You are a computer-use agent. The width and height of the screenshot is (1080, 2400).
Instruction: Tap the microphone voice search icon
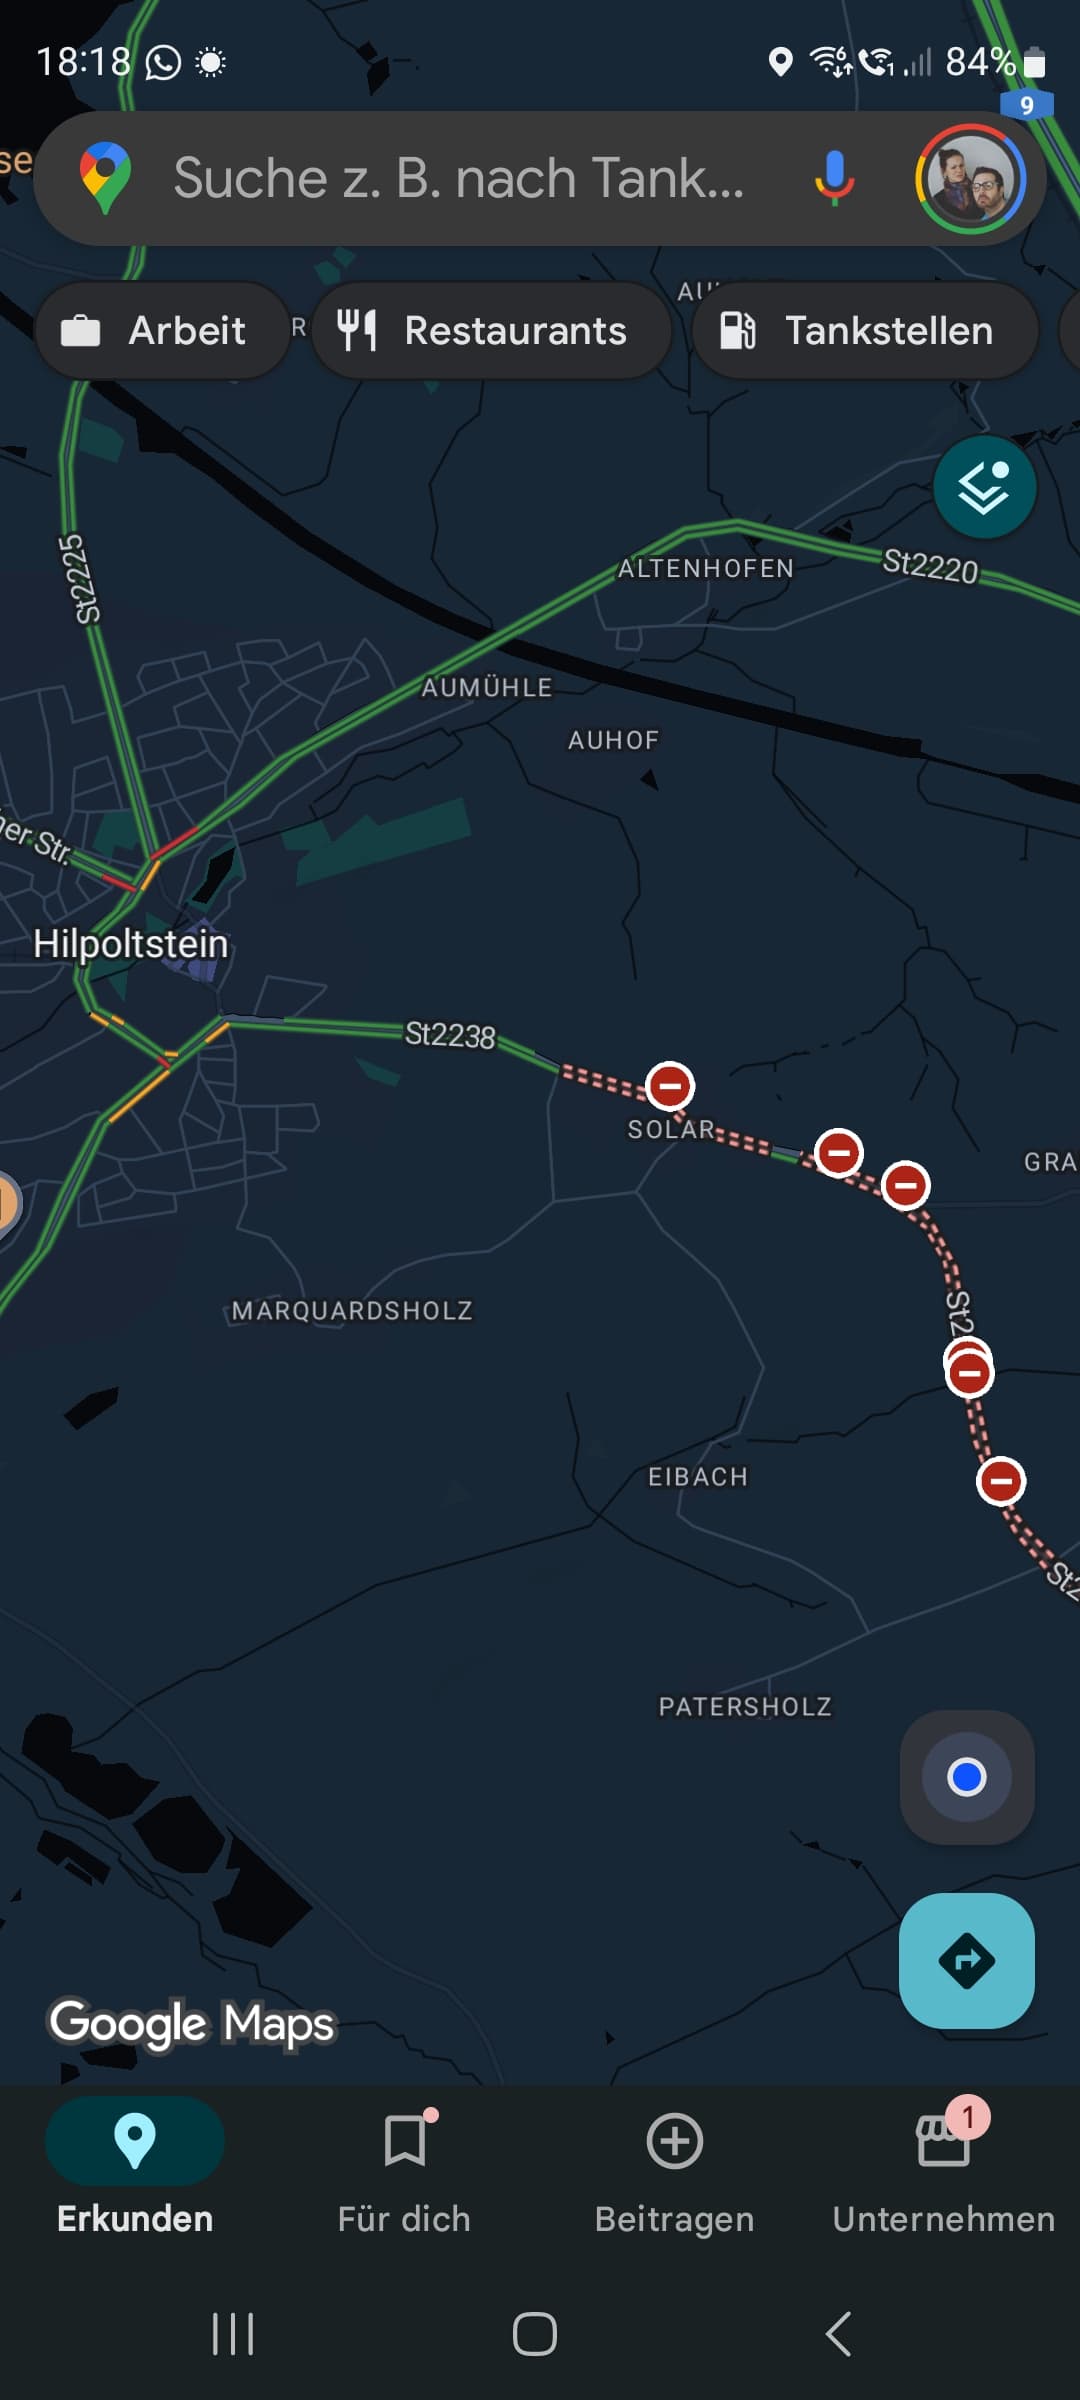[x=834, y=178]
